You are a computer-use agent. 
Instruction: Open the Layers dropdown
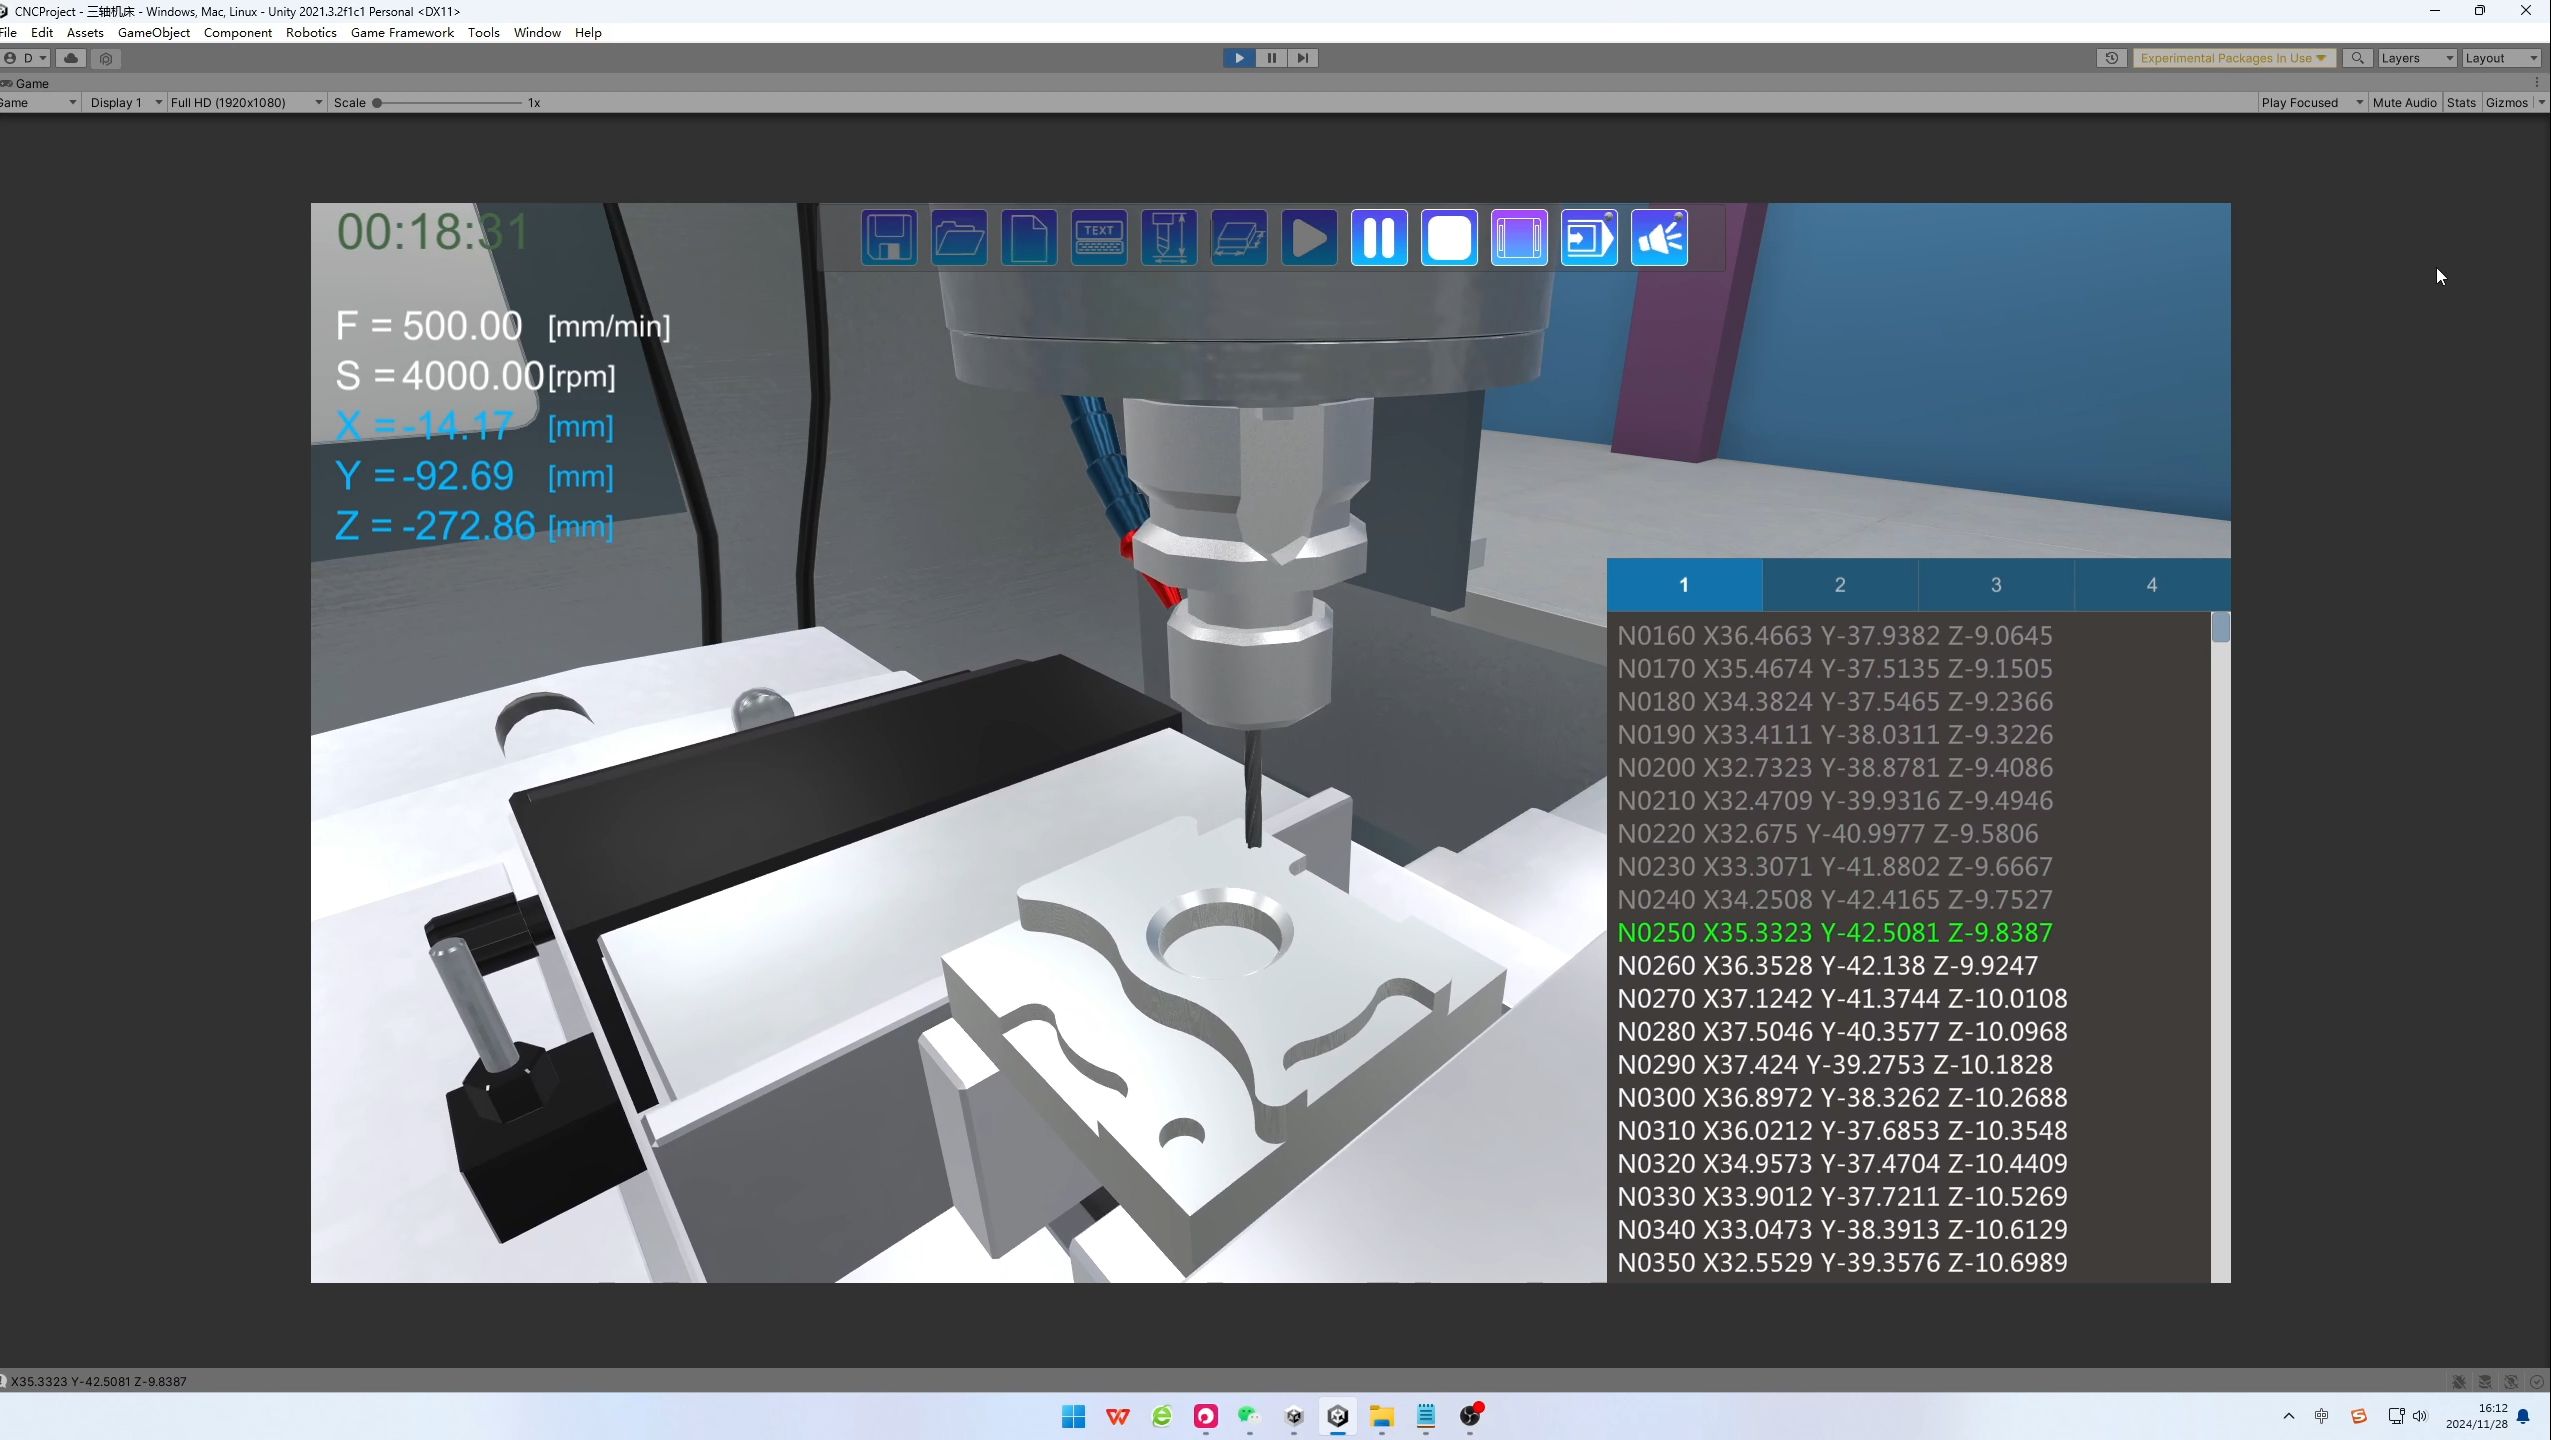tap(2416, 58)
